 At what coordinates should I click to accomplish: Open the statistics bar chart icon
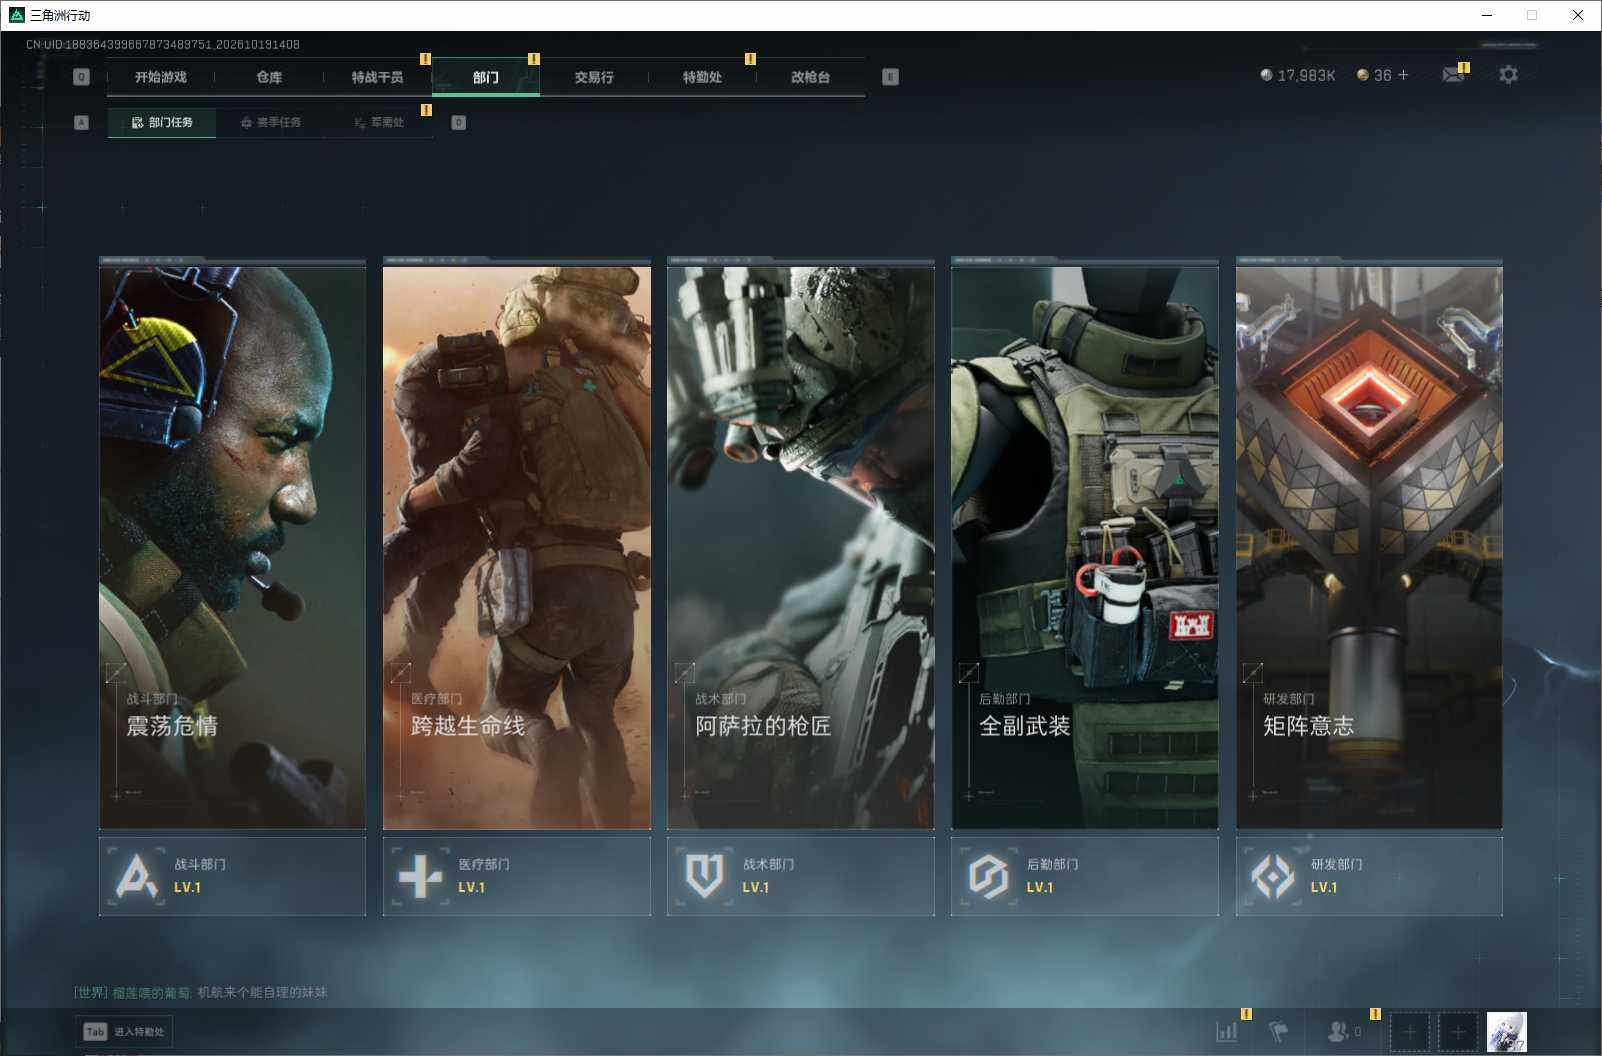(x=1227, y=1031)
